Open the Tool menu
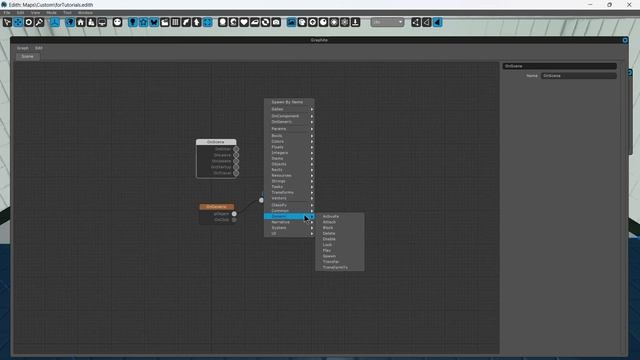The height and width of the screenshot is (360, 640). (67, 13)
